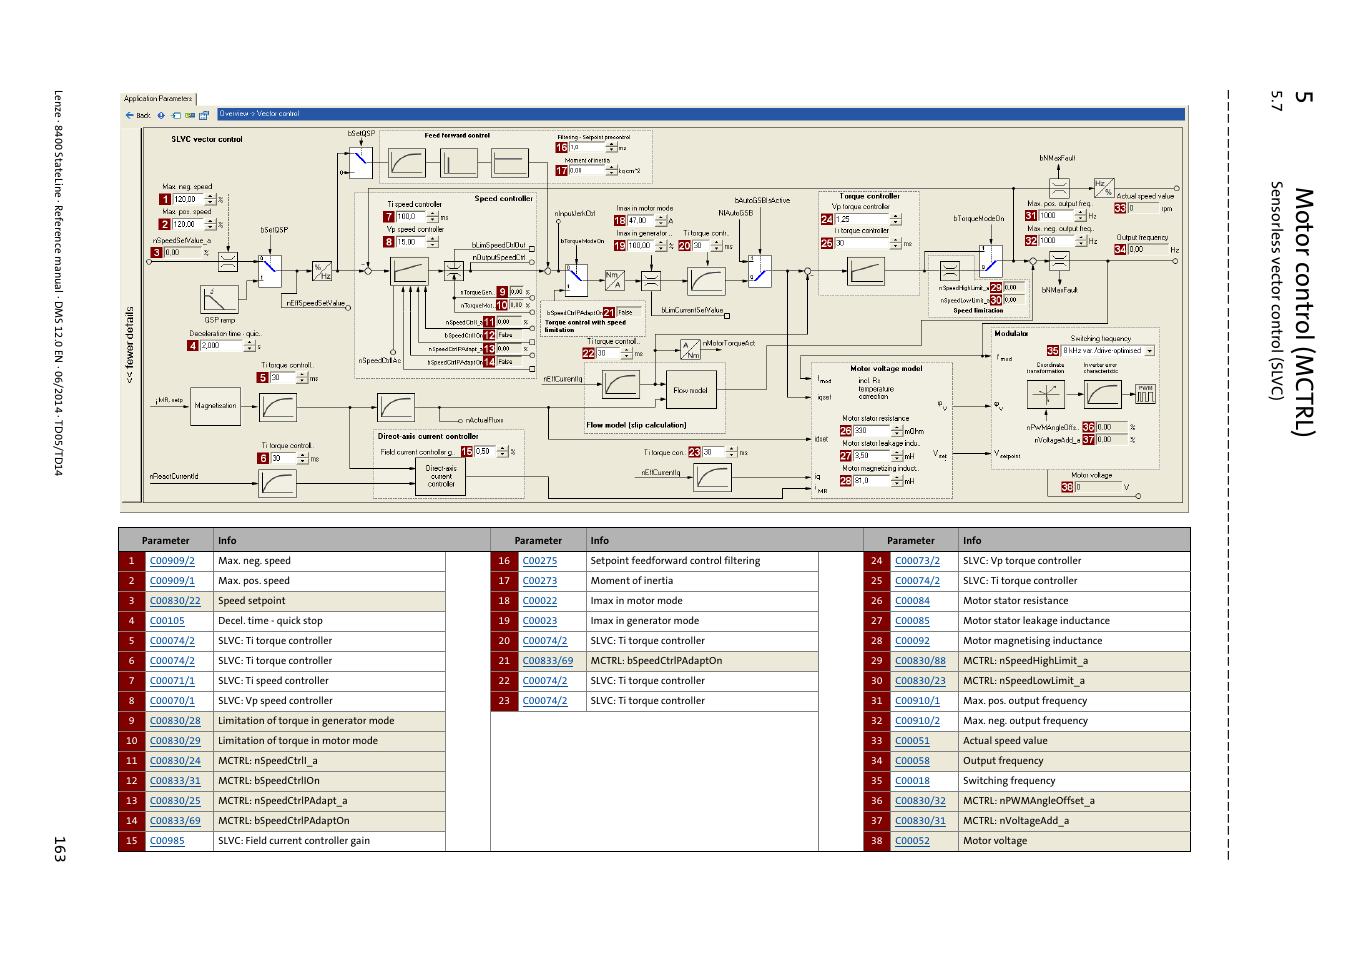This screenshot has height=954, width=1350.
Task: Click the Max. pos. speed stepper arrows
Action: tap(211, 224)
